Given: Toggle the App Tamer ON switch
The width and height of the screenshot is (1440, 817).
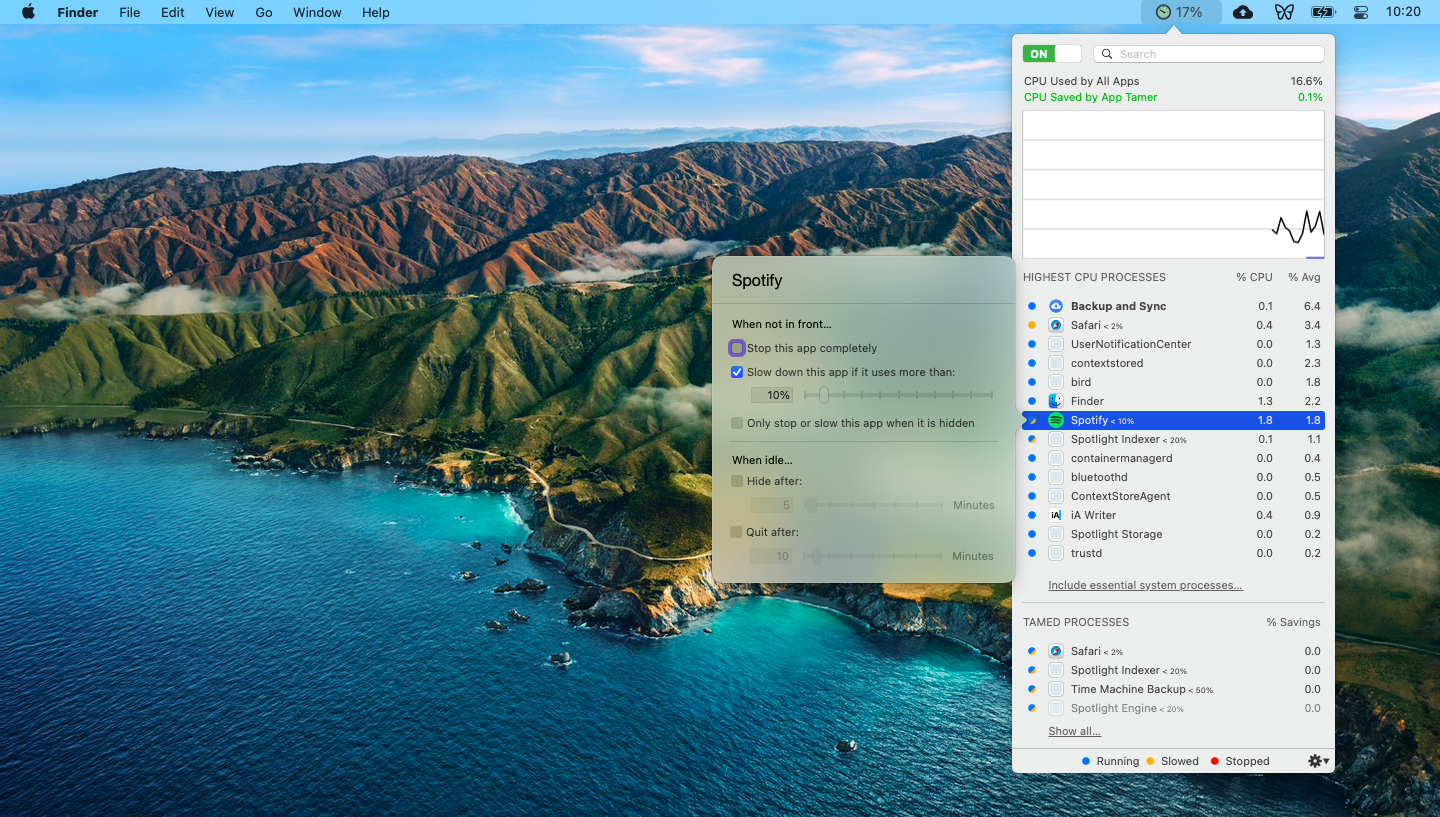Looking at the screenshot, I should [x=1052, y=54].
